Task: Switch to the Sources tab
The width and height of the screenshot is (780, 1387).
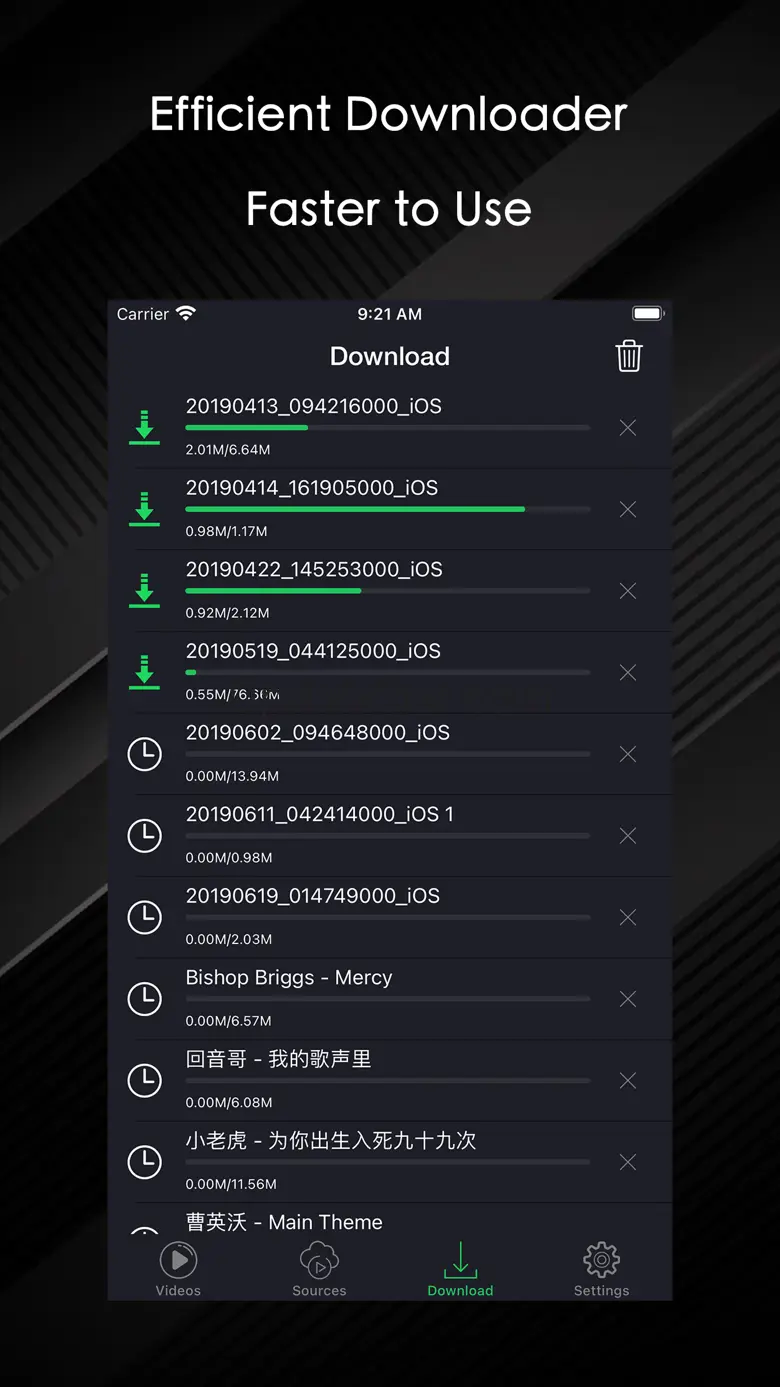Action: pyautogui.click(x=319, y=1269)
